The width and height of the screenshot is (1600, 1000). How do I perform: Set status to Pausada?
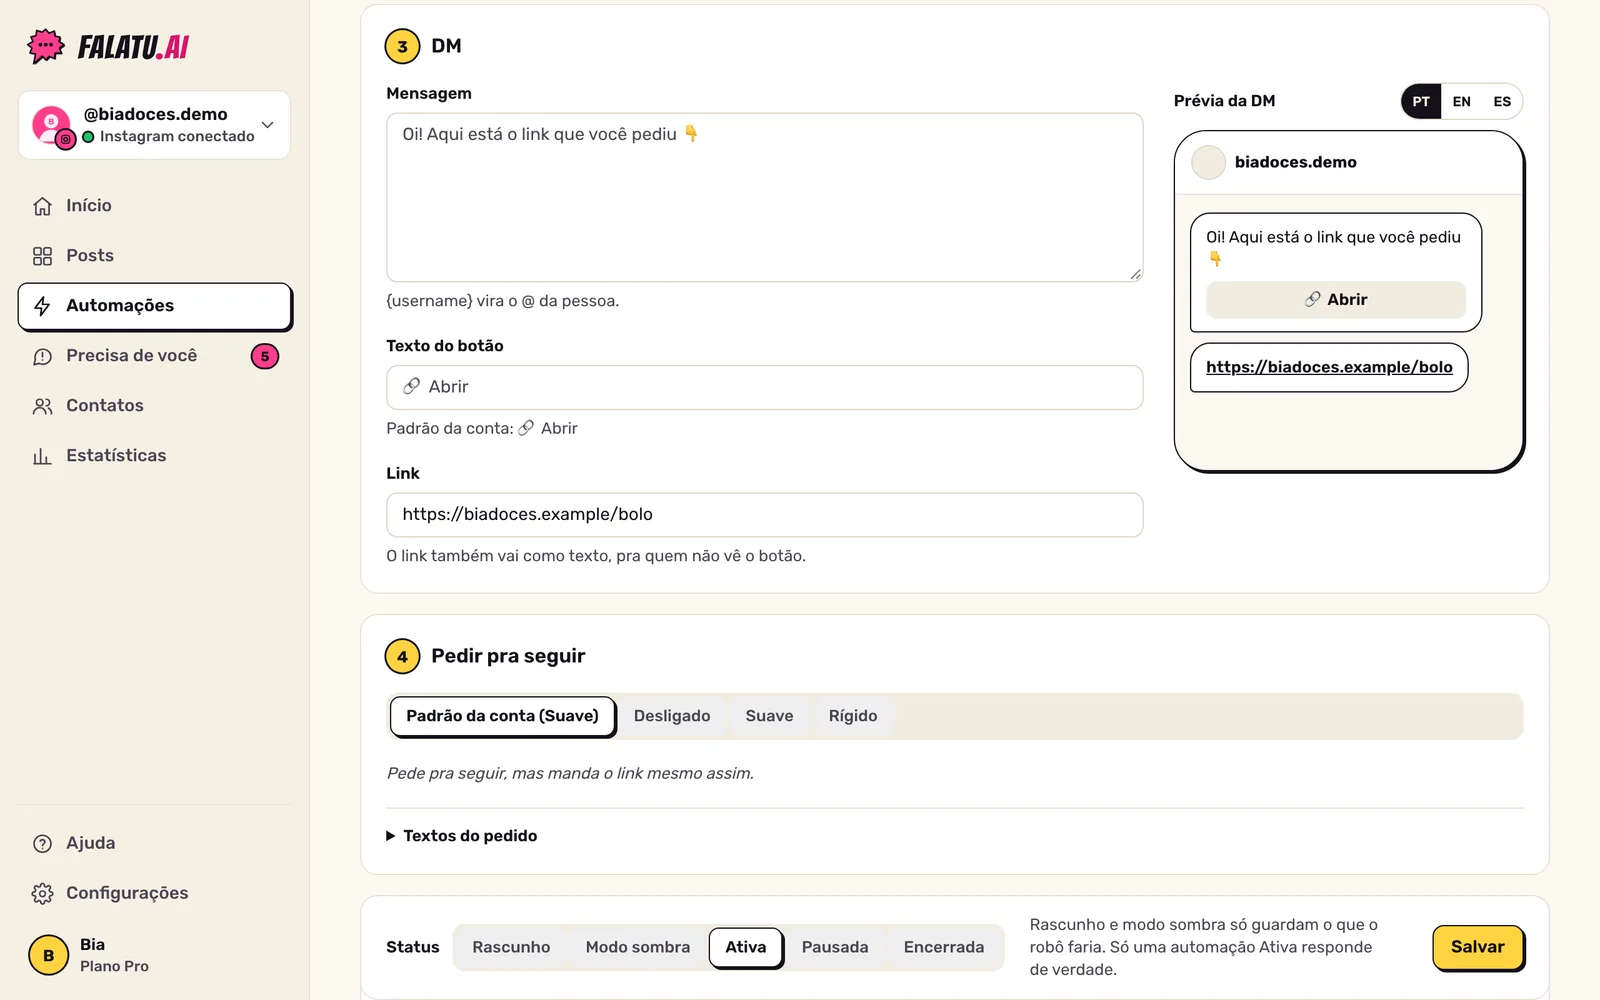(835, 947)
